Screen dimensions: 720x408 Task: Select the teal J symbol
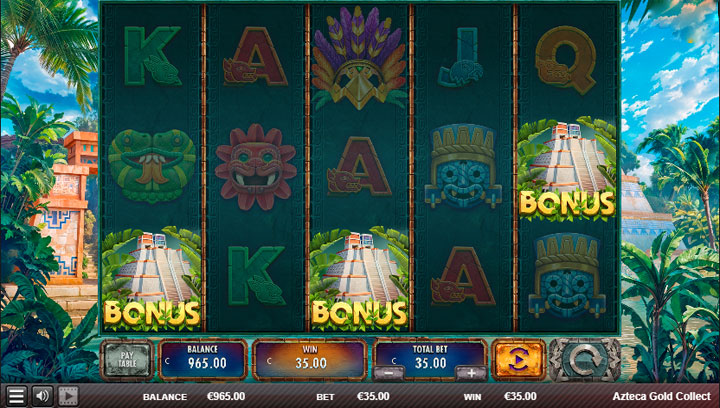click(461, 57)
